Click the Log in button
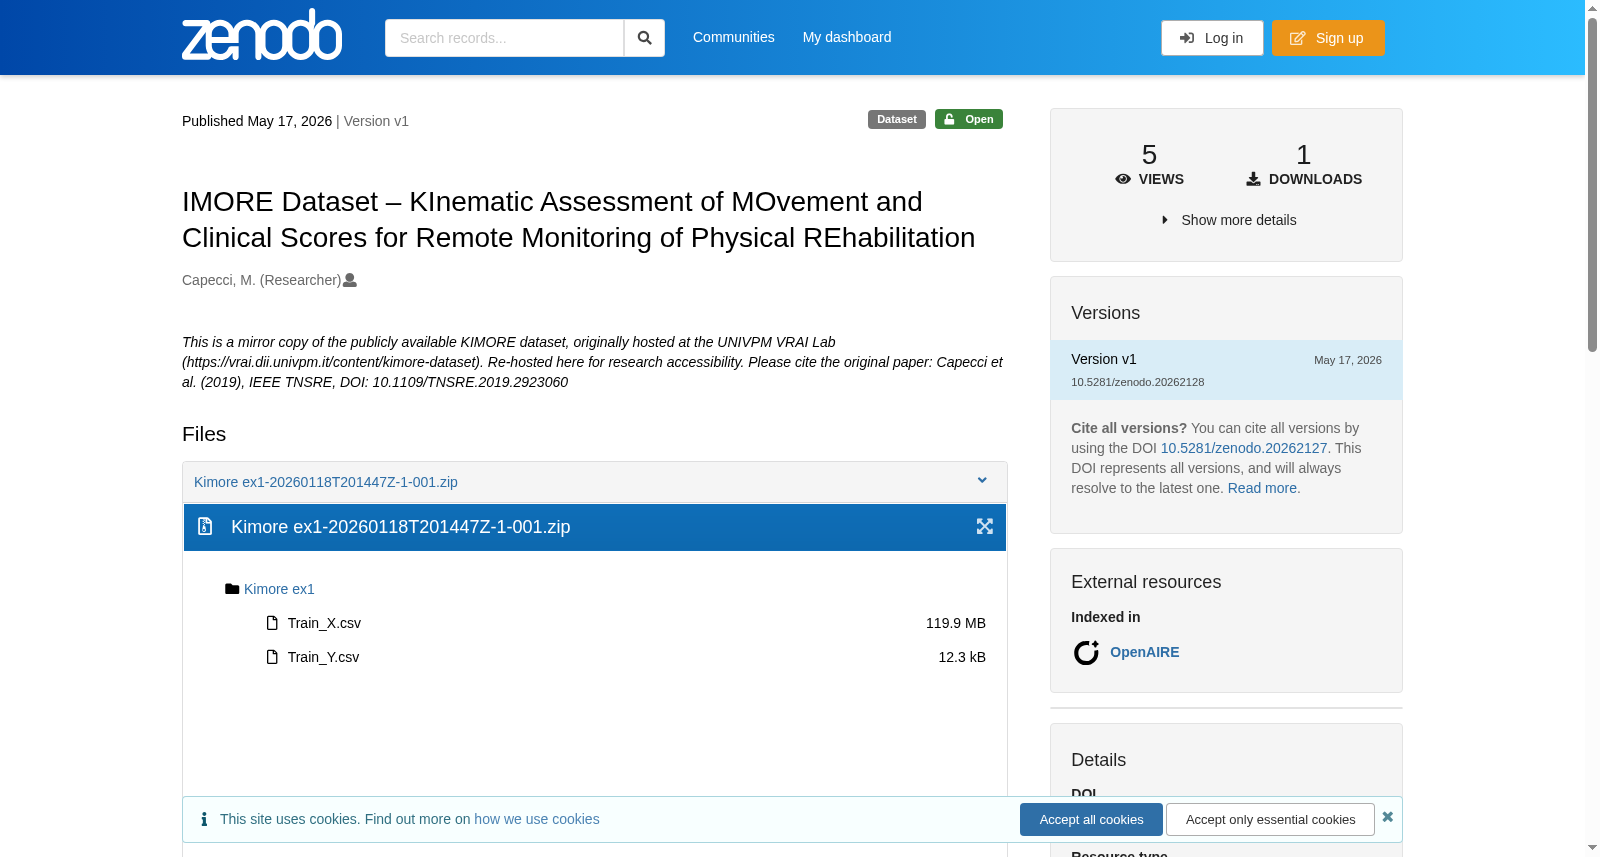Image resolution: width=1600 pixels, height=857 pixels. [1212, 38]
